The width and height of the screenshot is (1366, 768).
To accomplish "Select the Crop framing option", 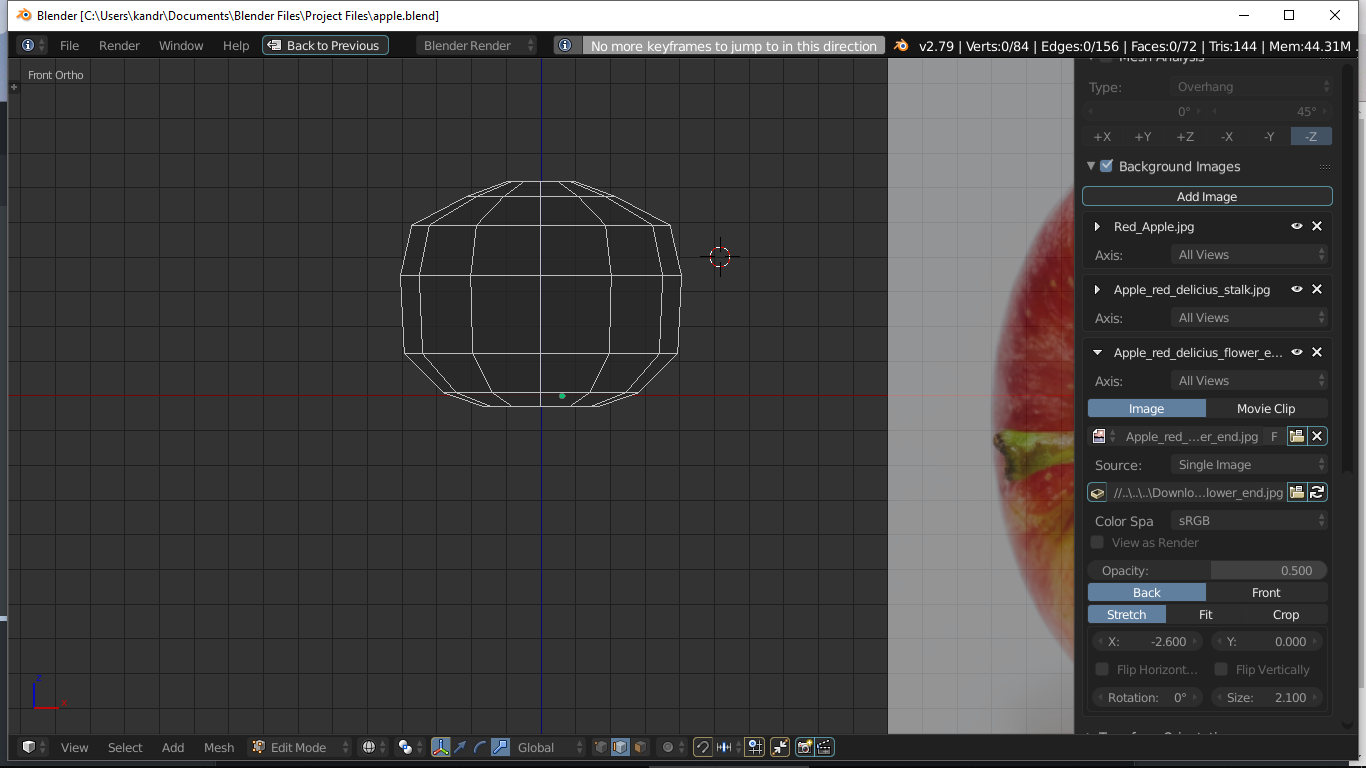I will click(x=1286, y=614).
